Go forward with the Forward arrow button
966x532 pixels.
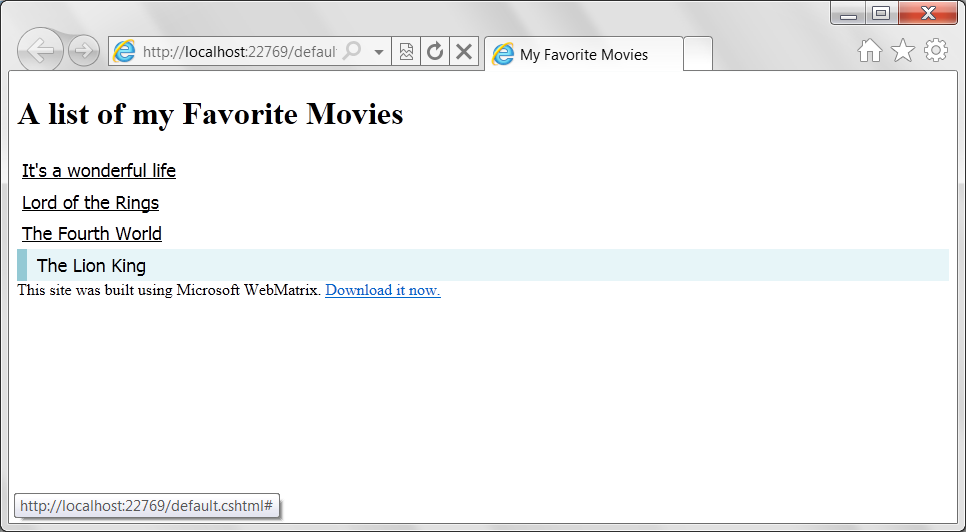tap(84, 51)
